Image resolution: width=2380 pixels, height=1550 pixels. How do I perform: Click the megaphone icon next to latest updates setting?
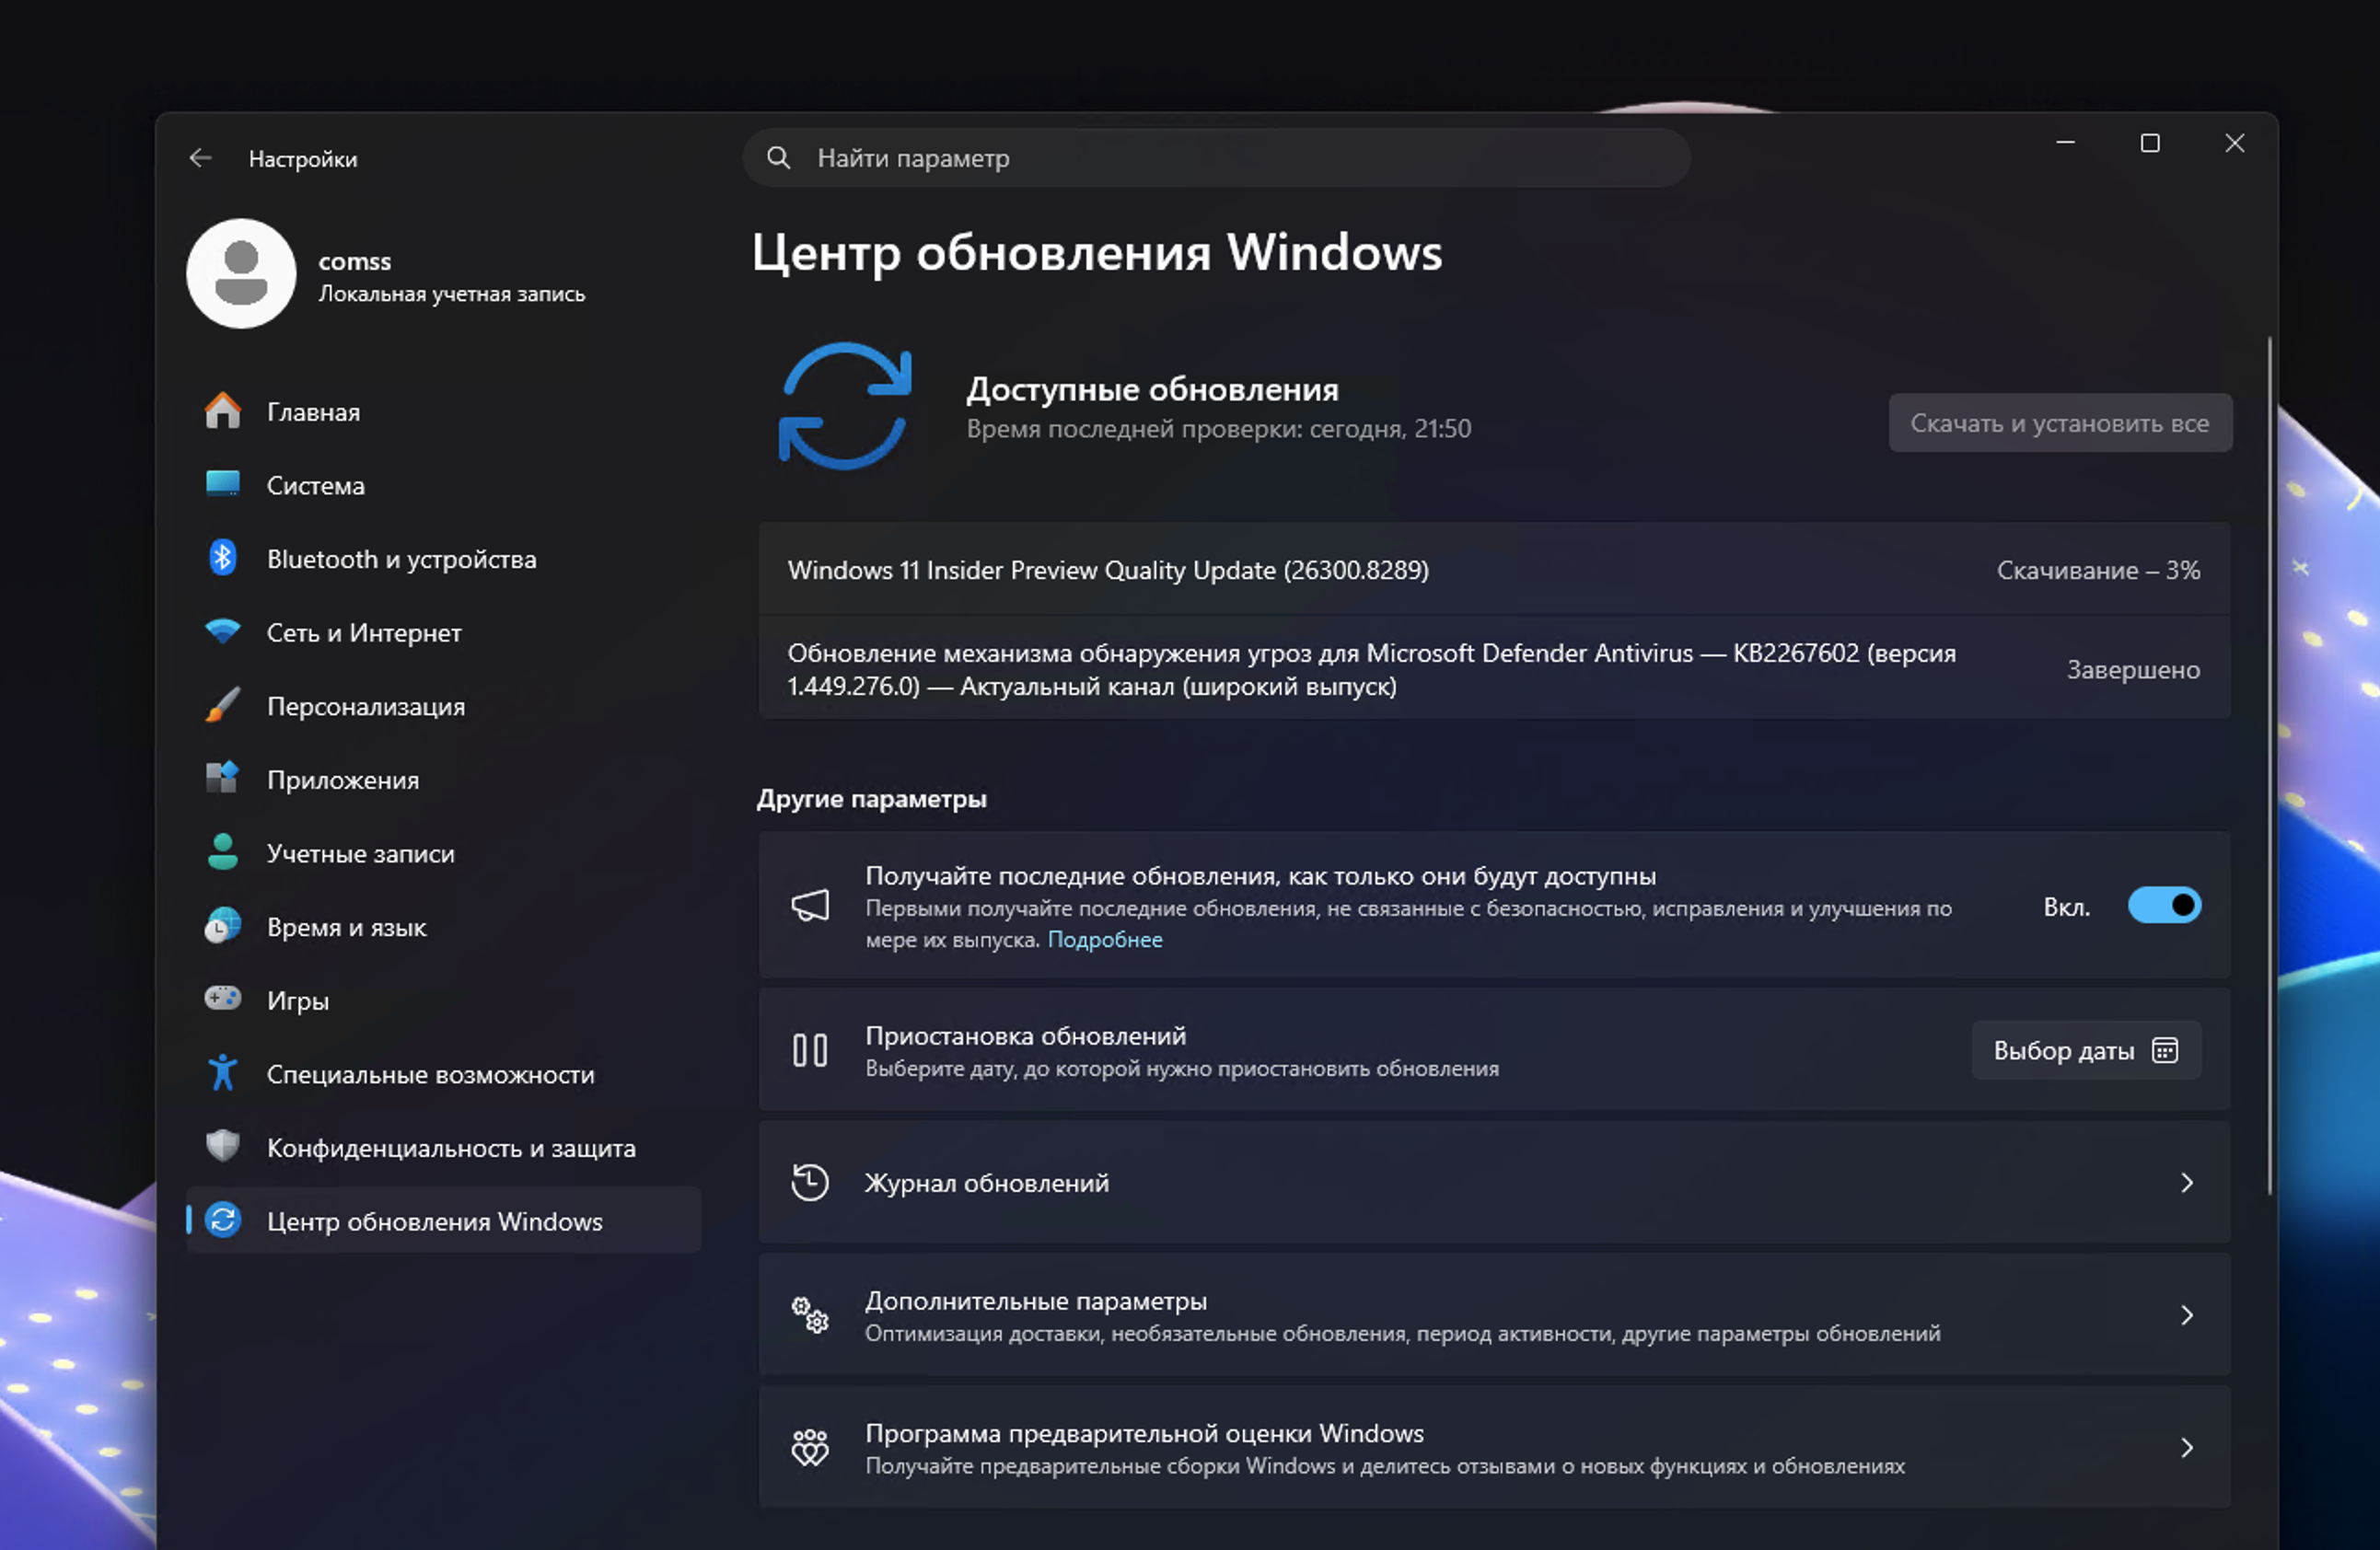[x=810, y=905]
